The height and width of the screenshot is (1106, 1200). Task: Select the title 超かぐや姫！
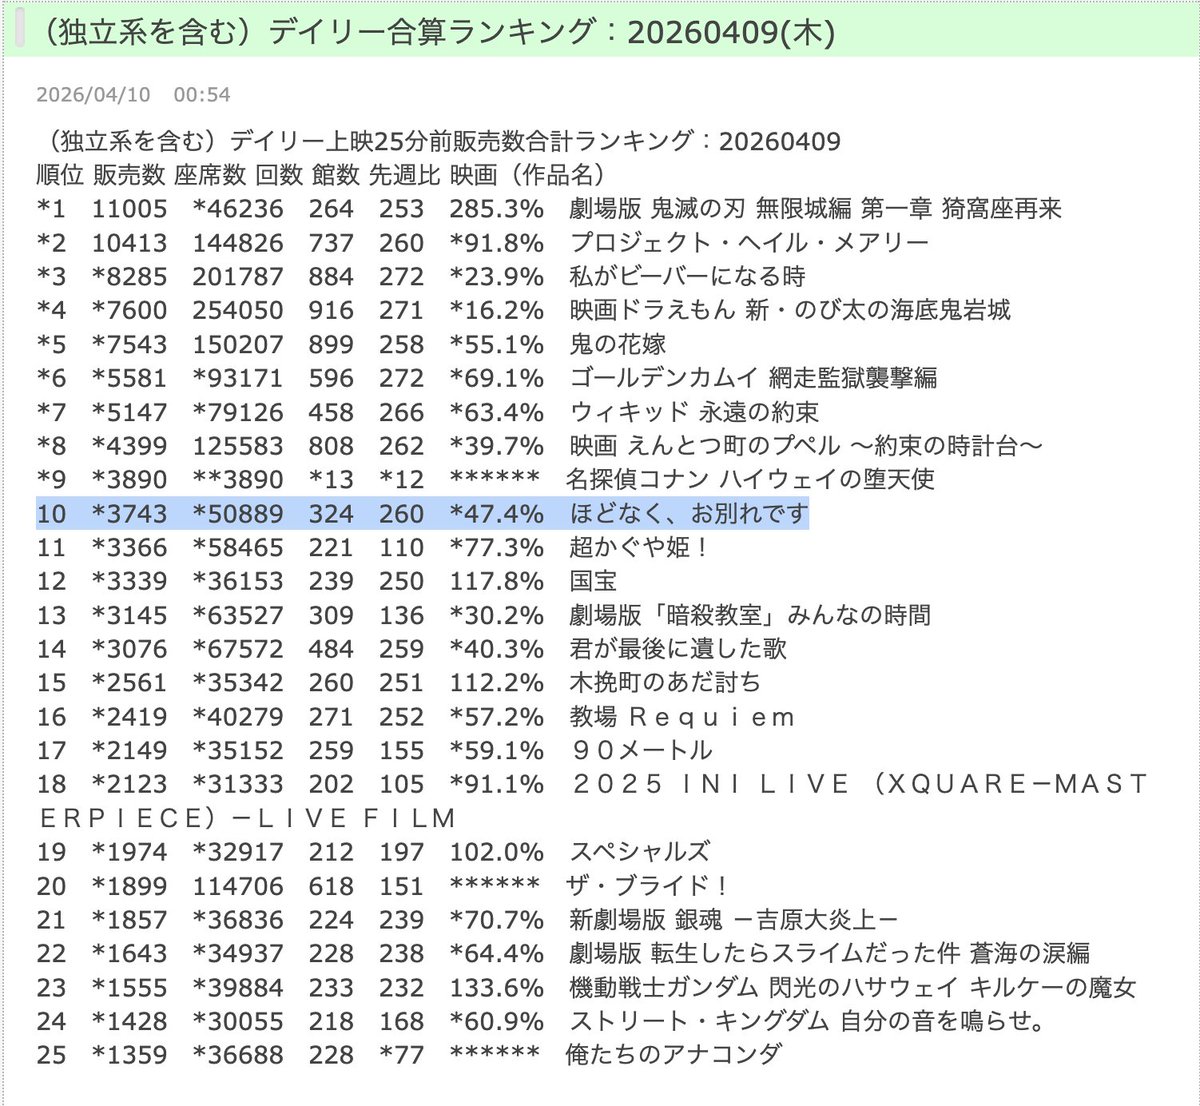pos(640,548)
